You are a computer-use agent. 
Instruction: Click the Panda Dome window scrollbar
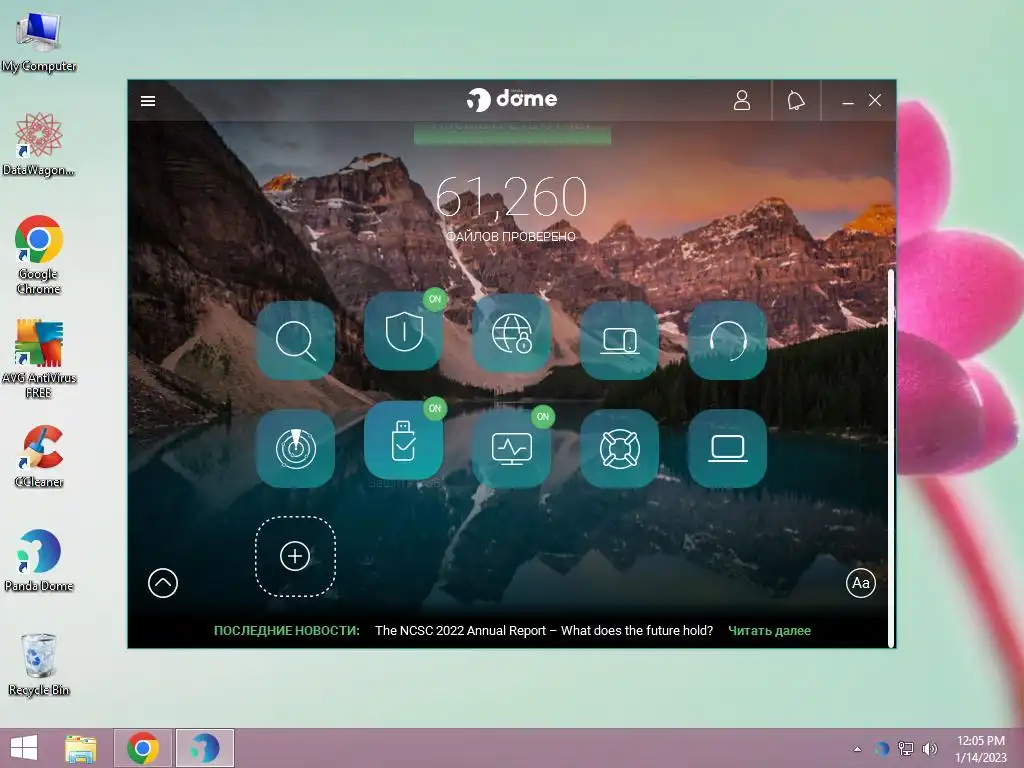(x=891, y=457)
